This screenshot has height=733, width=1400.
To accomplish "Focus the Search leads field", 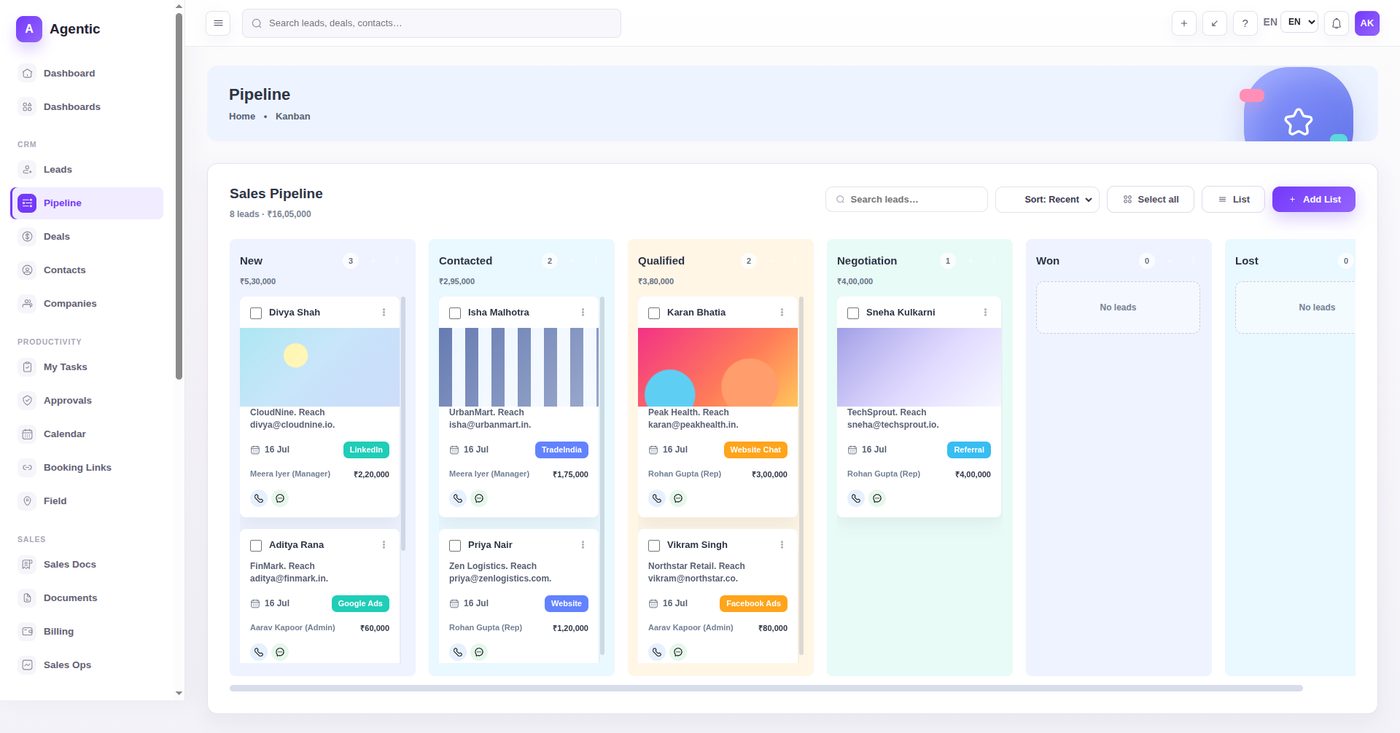I will click(x=906, y=199).
